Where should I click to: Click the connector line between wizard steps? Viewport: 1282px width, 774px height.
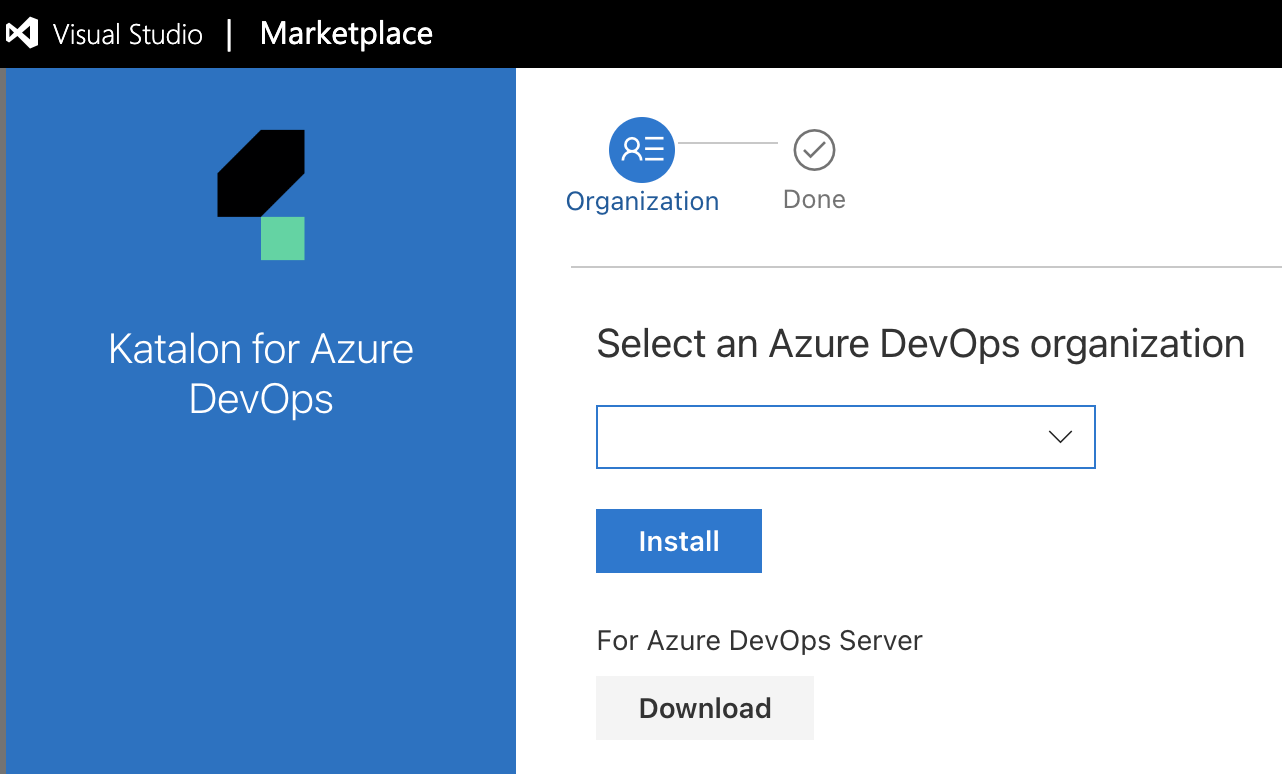coord(727,143)
